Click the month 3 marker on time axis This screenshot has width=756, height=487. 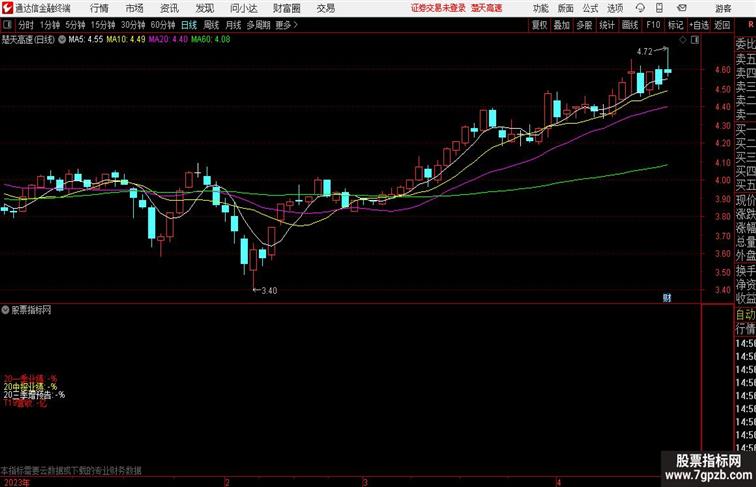[x=365, y=483]
